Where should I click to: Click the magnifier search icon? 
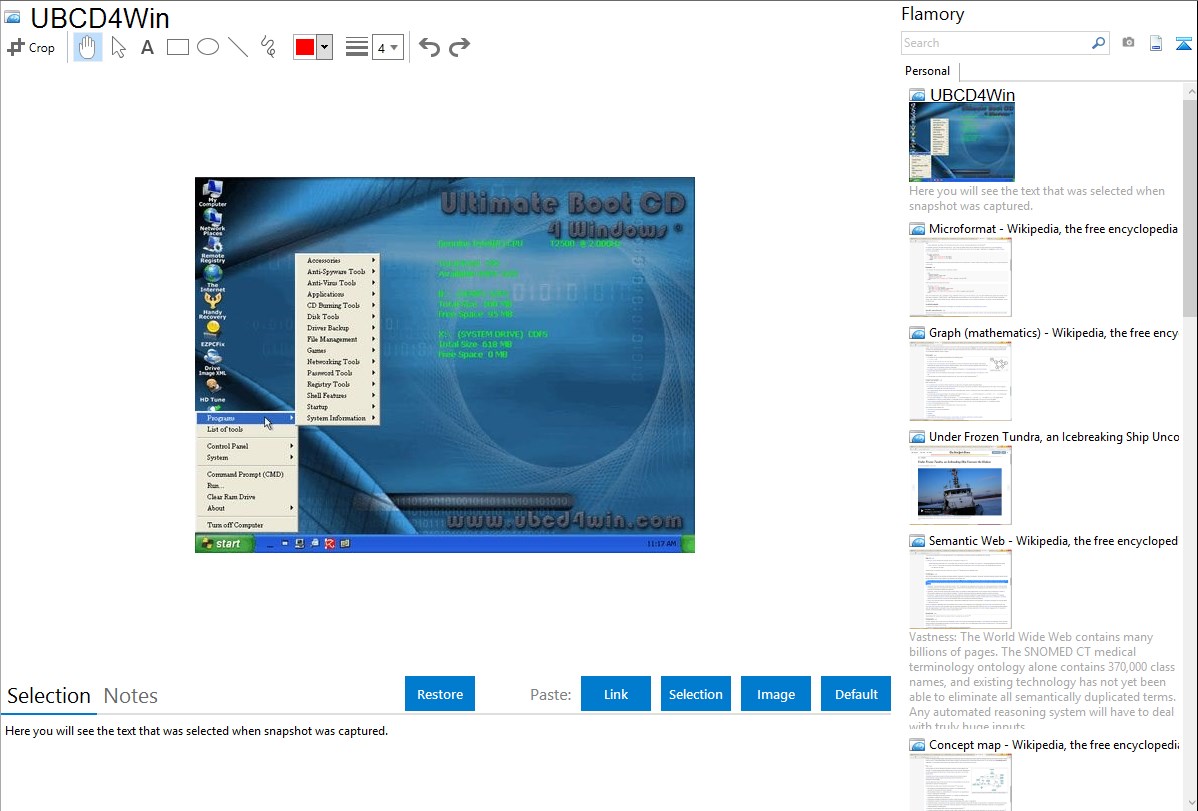1099,43
